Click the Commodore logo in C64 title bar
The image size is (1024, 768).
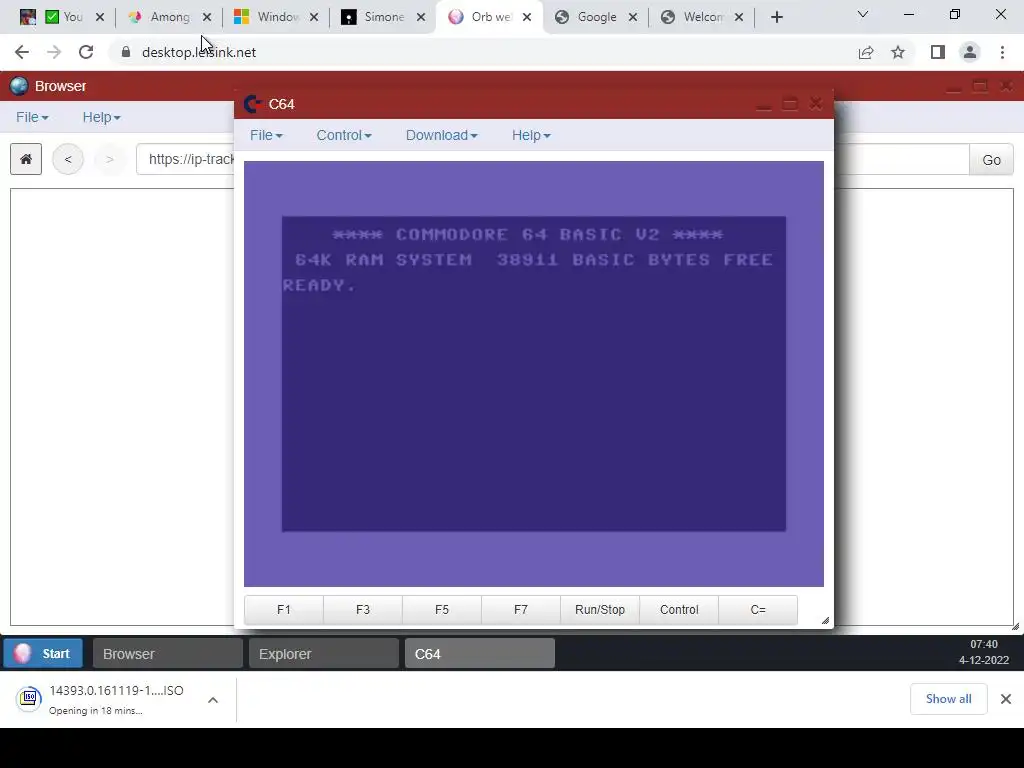(253, 104)
